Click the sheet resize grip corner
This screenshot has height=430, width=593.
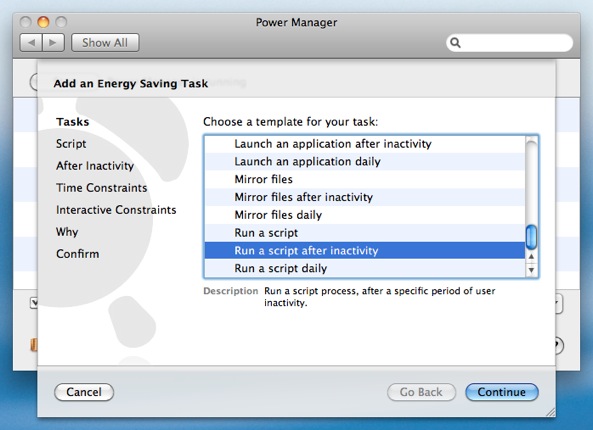pos(550,412)
